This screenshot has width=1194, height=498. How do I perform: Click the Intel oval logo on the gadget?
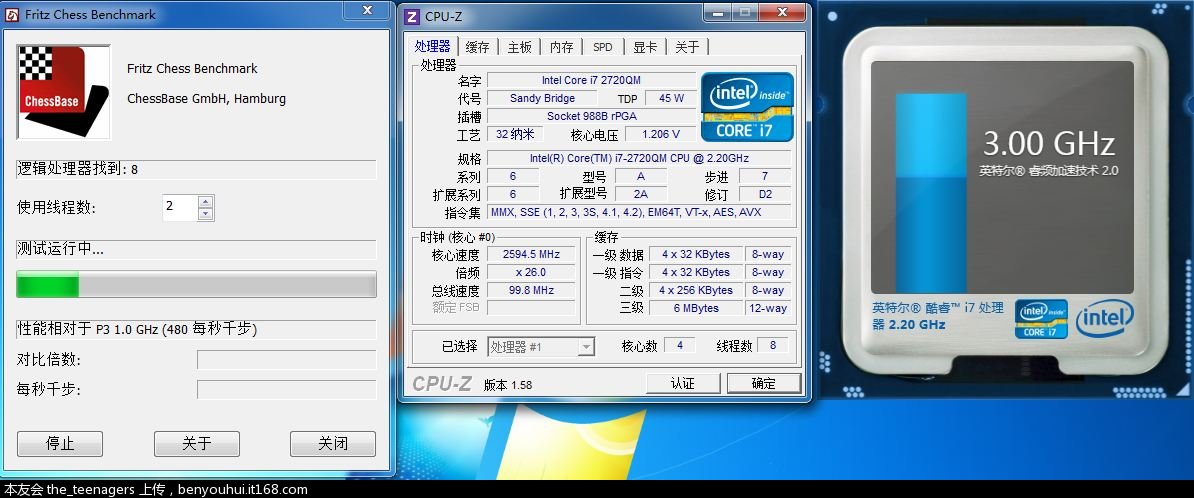[x=1105, y=318]
